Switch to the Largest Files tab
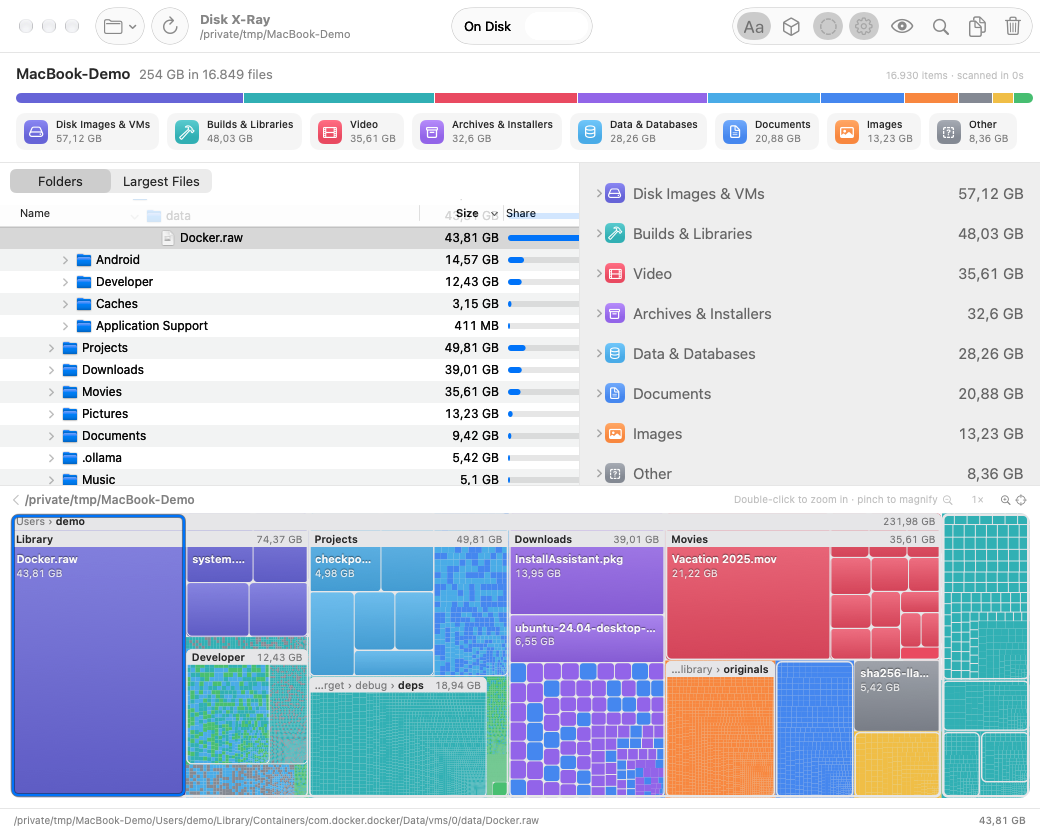Screen dimensions: 1040x832 [x=161, y=181]
